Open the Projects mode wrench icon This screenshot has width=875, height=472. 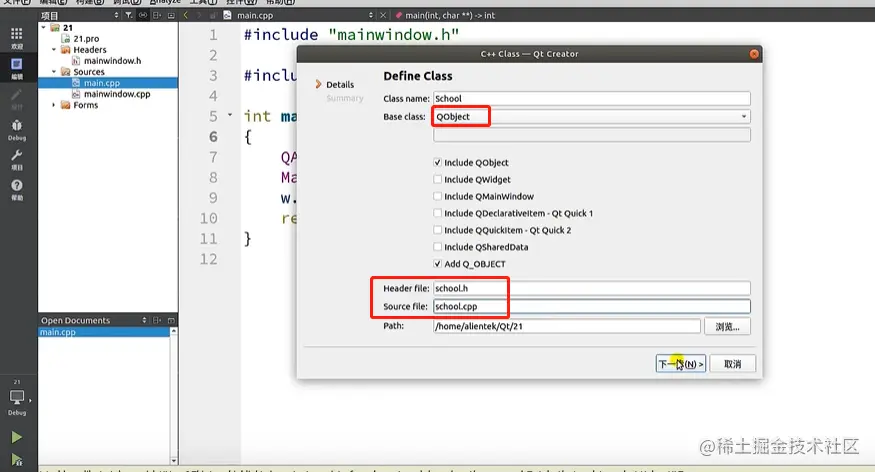point(17,159)
